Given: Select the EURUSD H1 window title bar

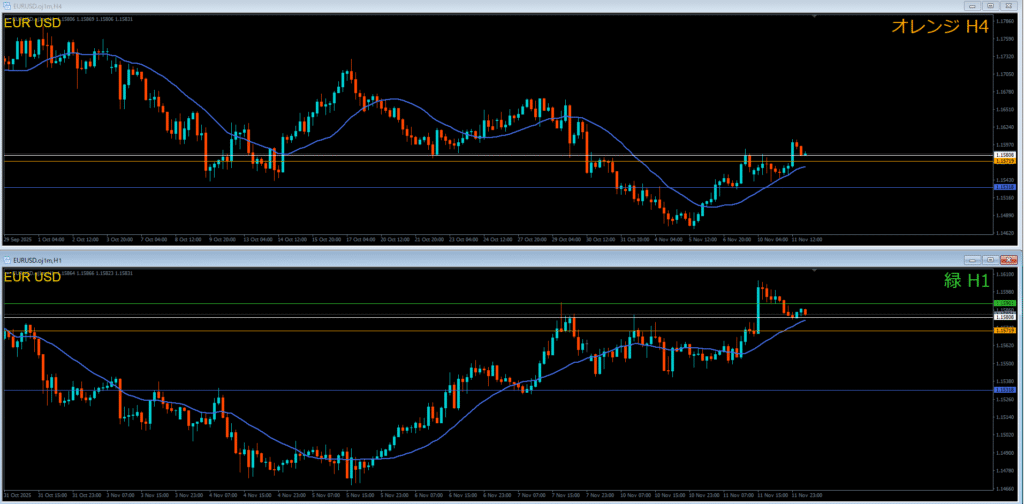Looking at the screenshot, I should click(400, 260).
